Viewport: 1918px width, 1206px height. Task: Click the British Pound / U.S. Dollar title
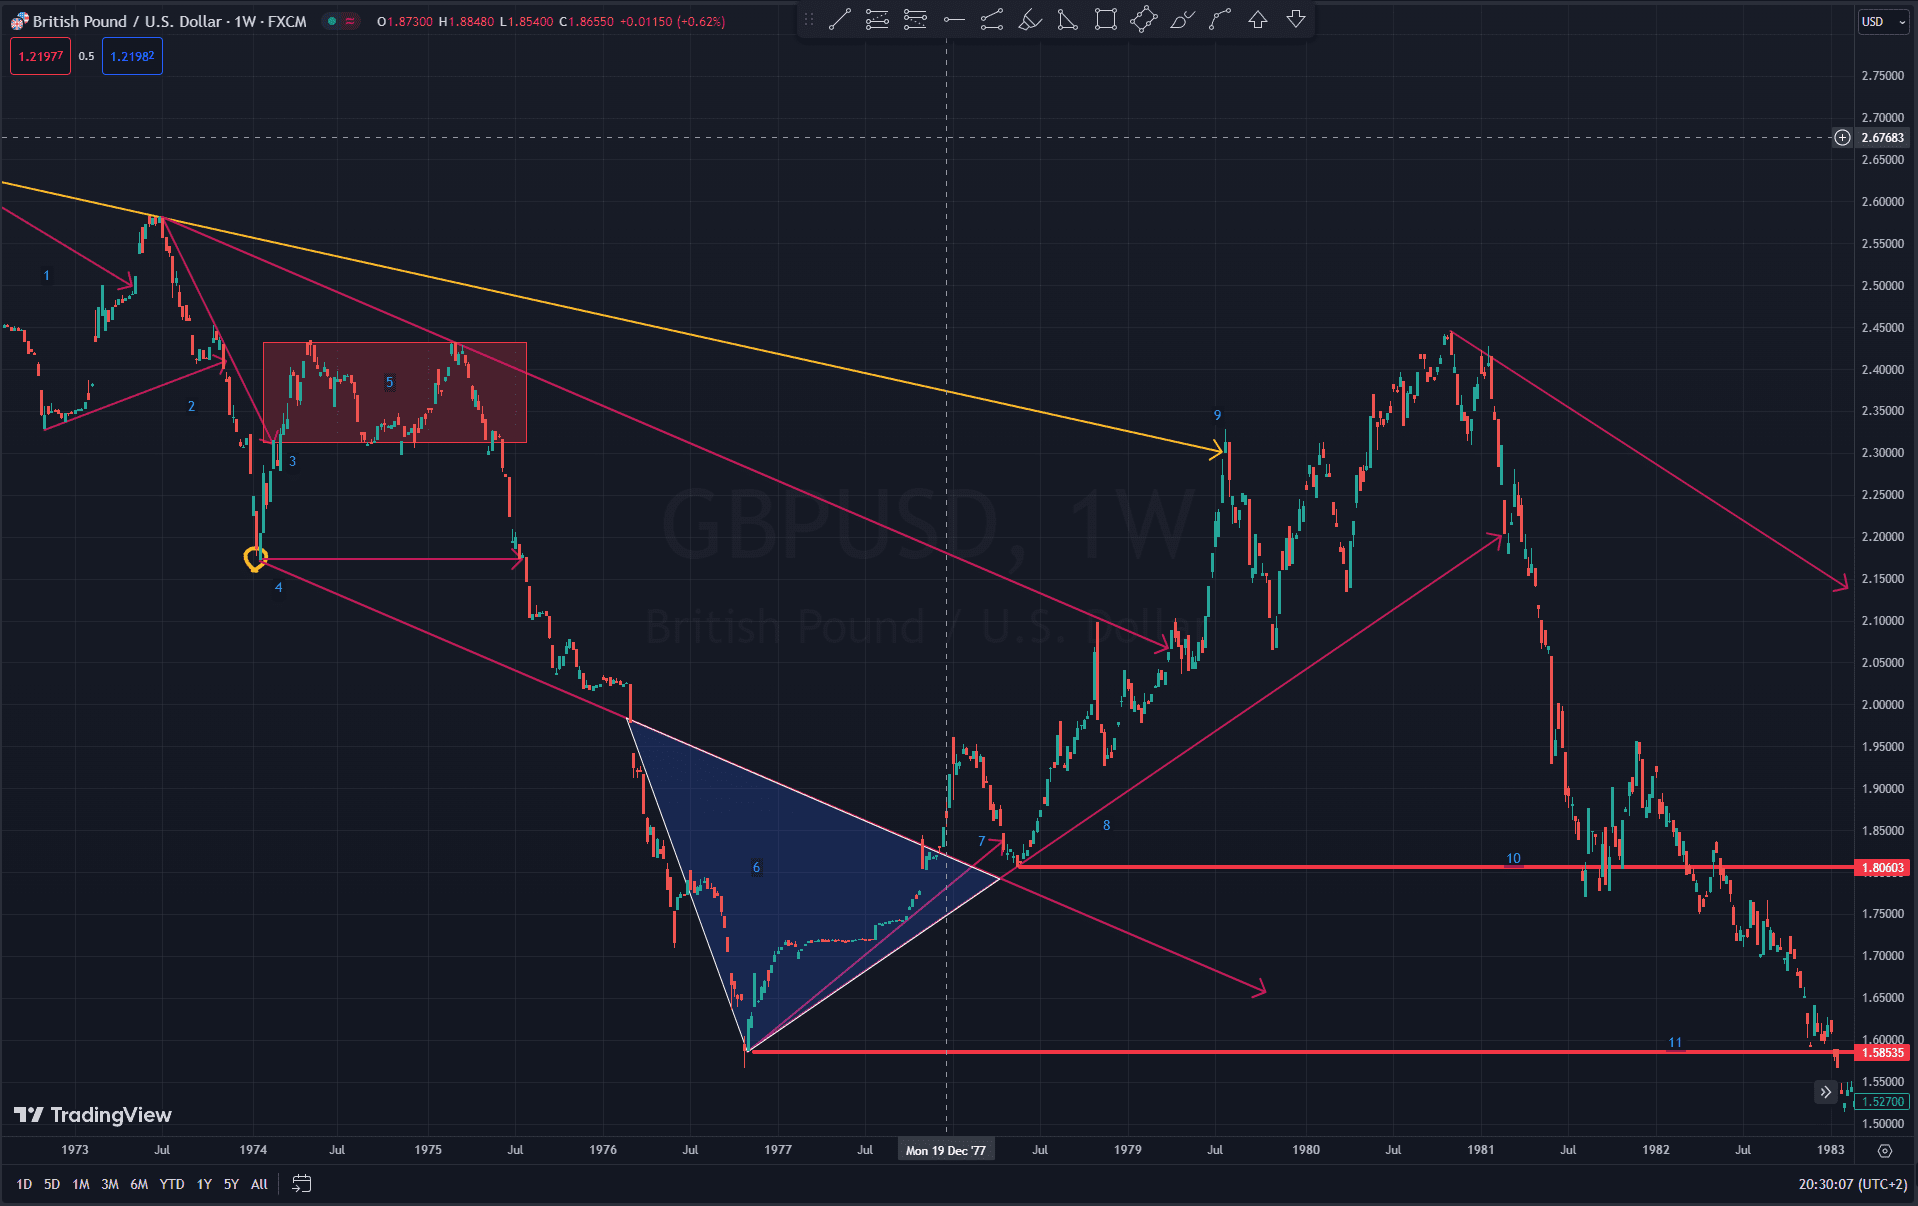[x=129, y=21]
